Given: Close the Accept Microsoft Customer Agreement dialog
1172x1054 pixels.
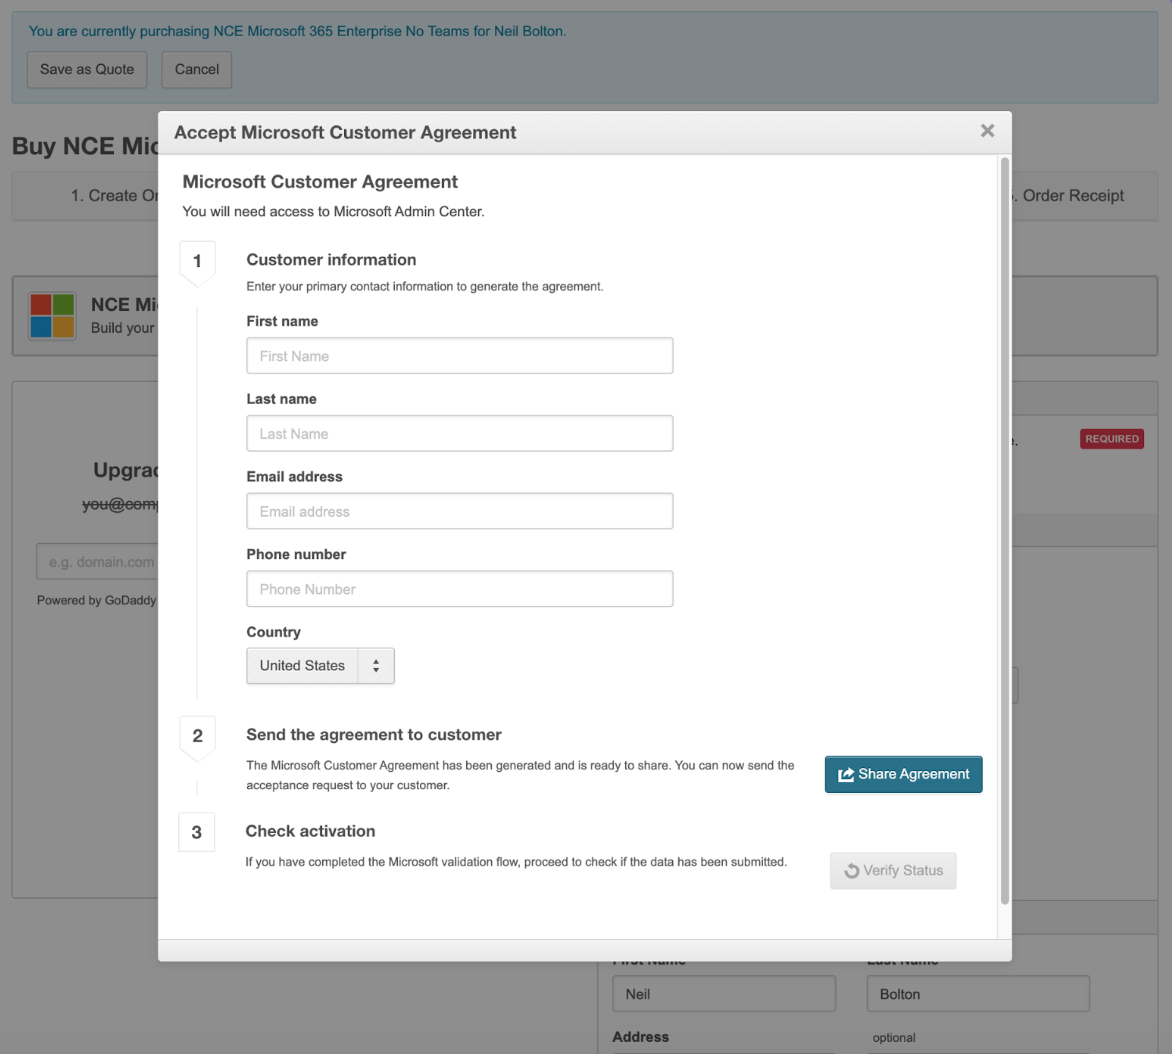Looking at the screenshot, I should (x=987, y=131).
